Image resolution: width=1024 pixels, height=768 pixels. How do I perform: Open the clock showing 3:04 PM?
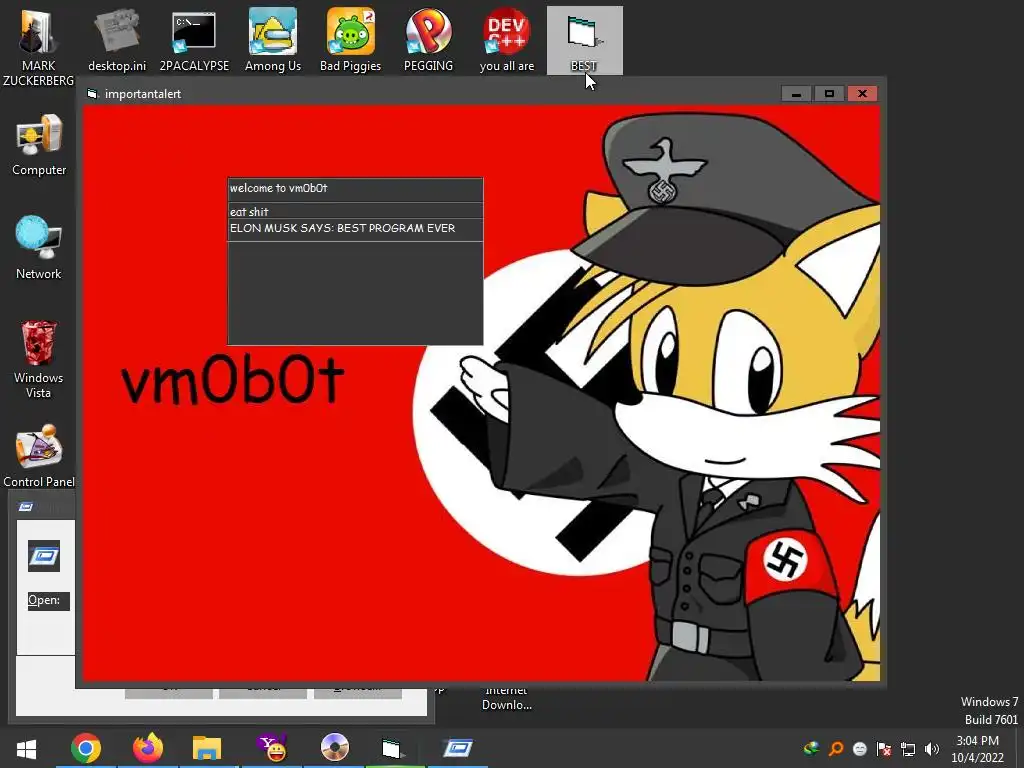tap(977, 749)
